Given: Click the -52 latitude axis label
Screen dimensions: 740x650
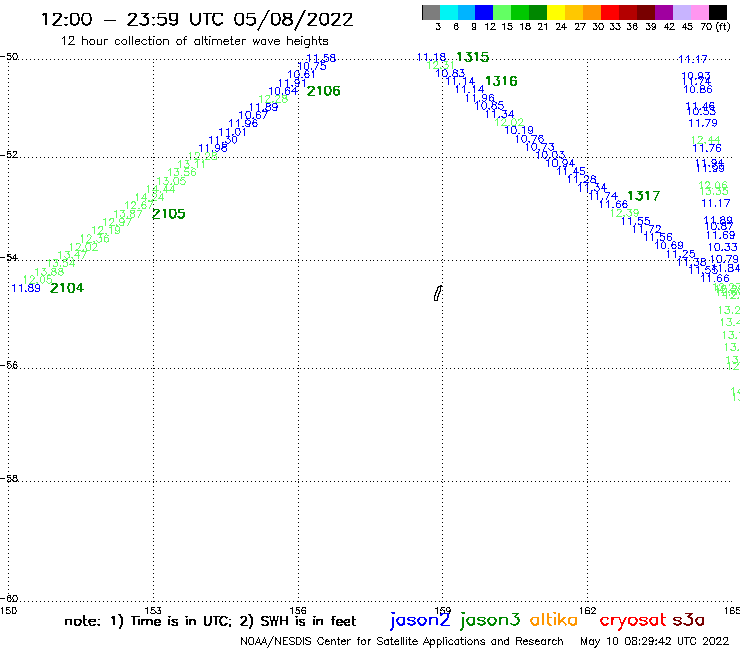Looking at the screenshot, I should tap(9, 154).
